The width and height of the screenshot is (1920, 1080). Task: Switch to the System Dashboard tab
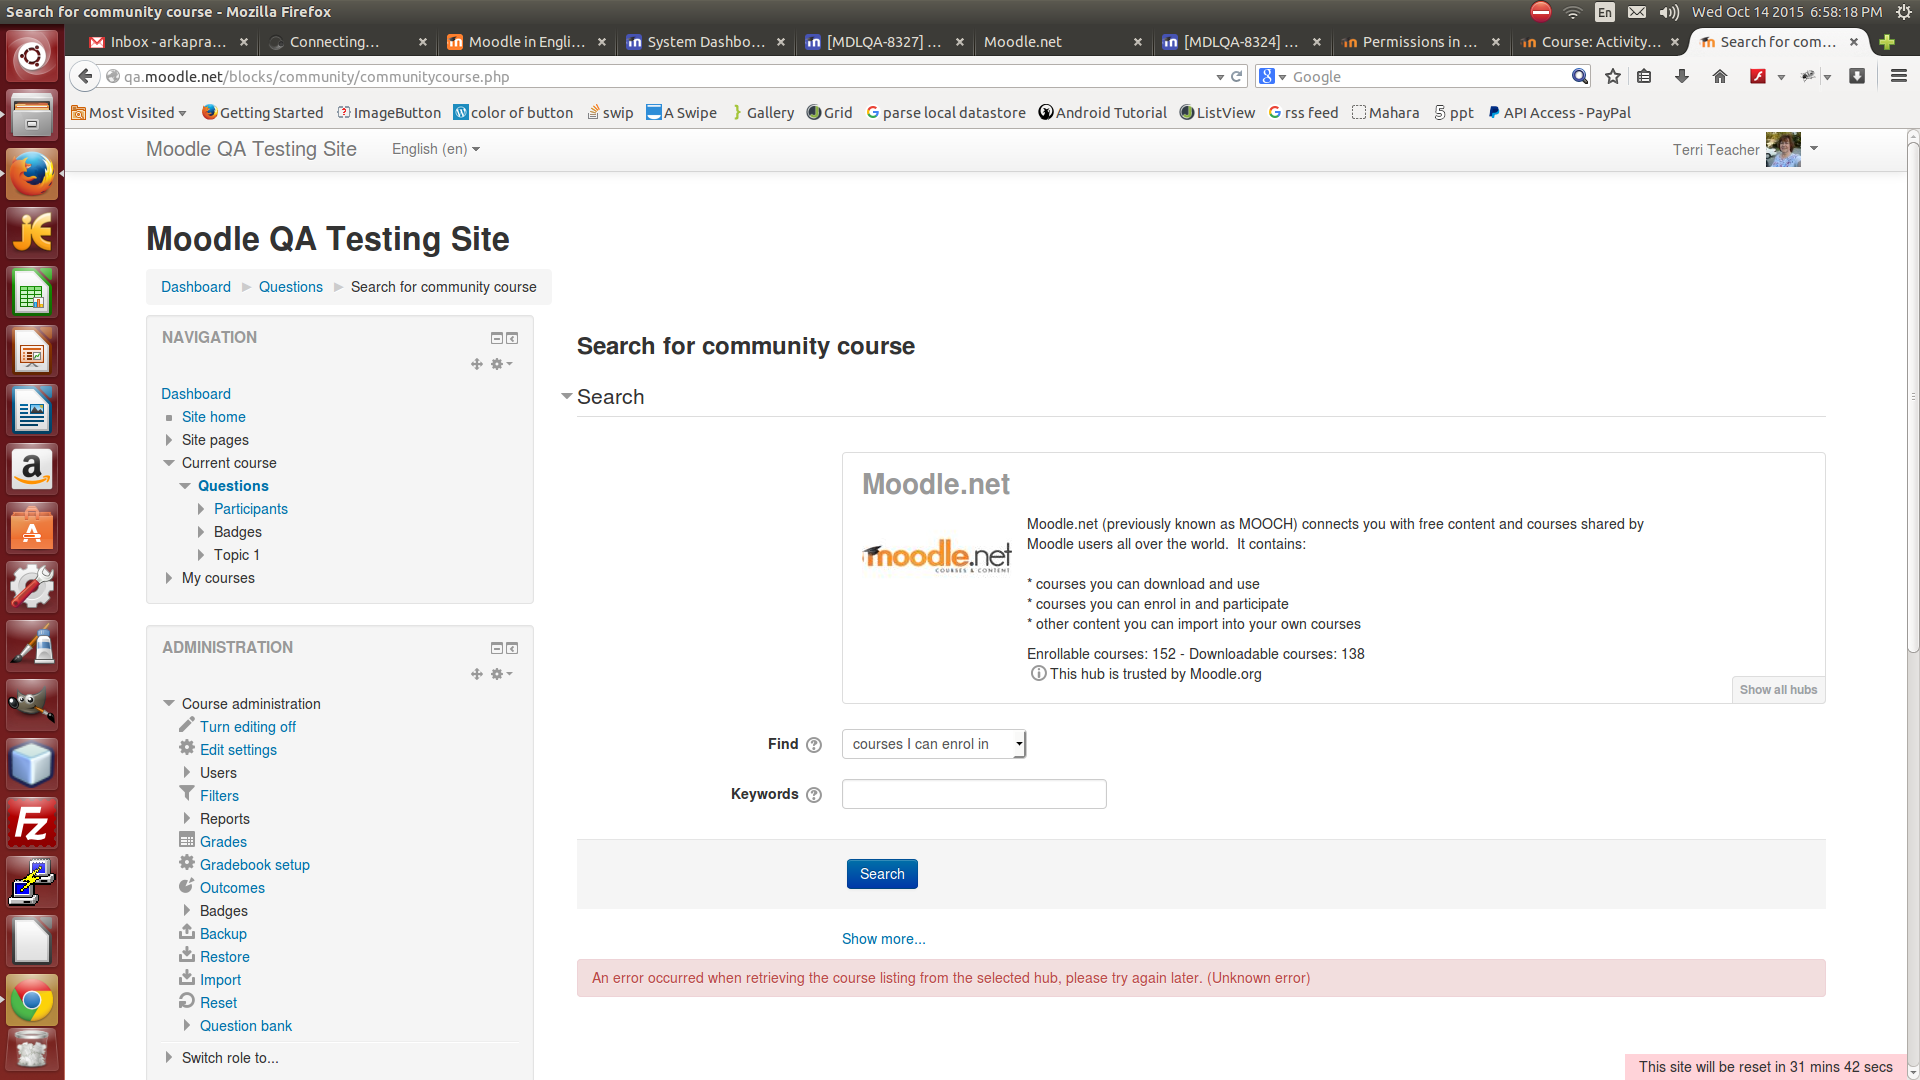tap(704, 42)
